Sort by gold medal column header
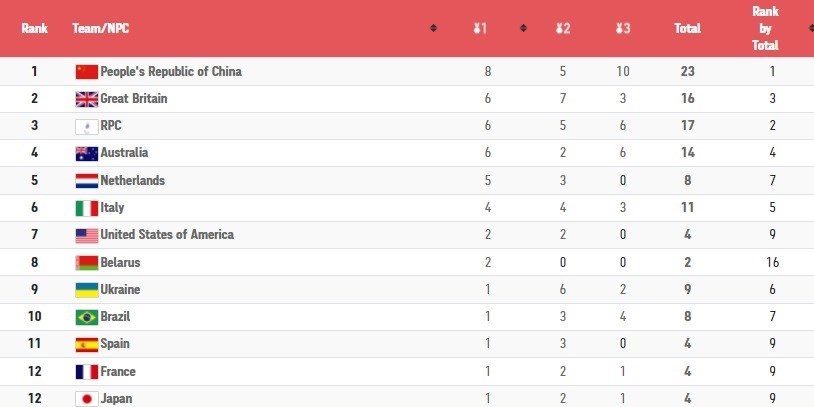Viewport: 814px width, 407px height. pyautogui.click(x=480, y=29)
